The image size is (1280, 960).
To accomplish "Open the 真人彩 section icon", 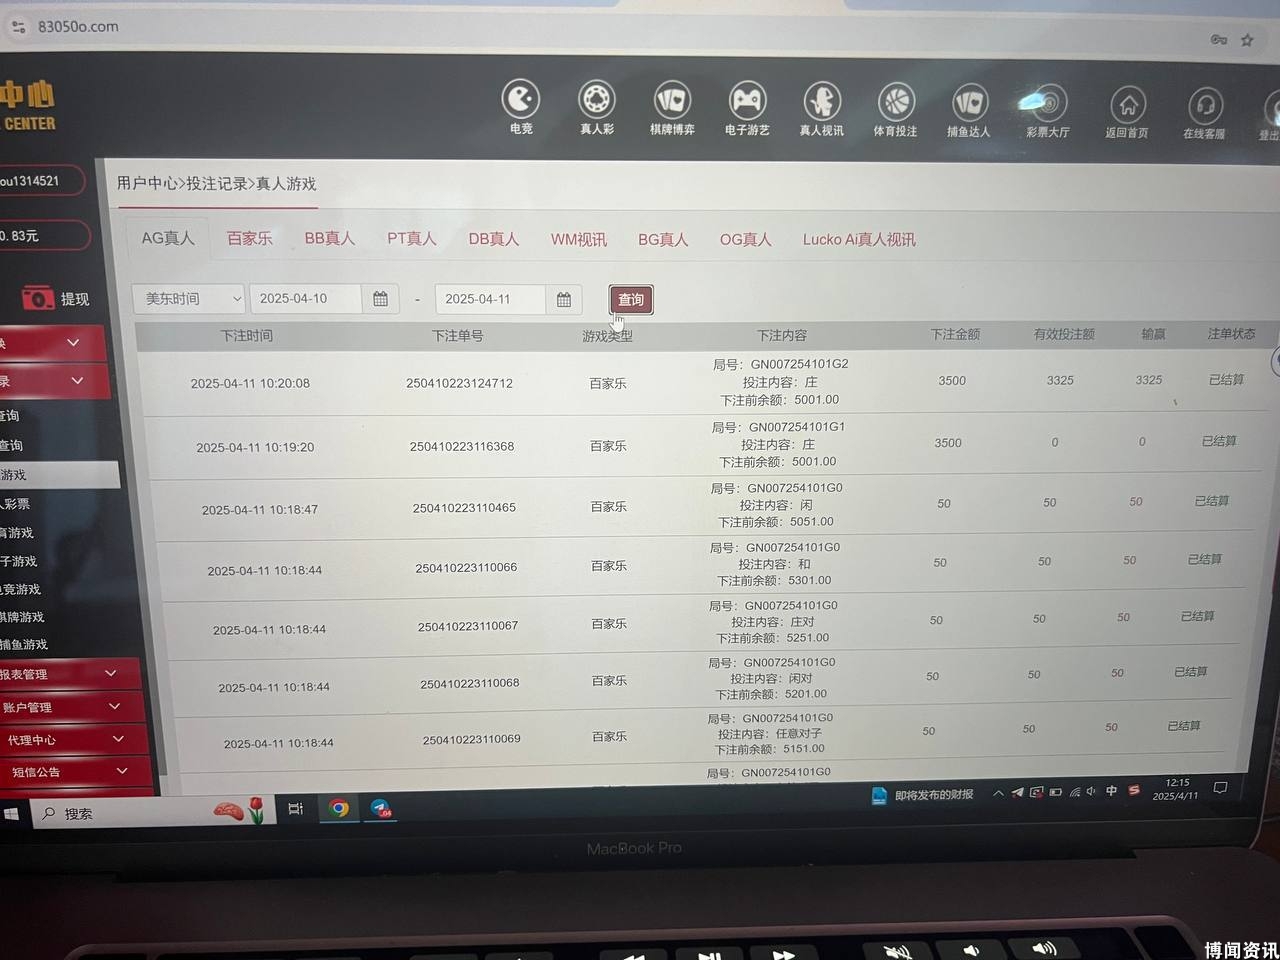I will pyautogui.click(x=597, y=99).
